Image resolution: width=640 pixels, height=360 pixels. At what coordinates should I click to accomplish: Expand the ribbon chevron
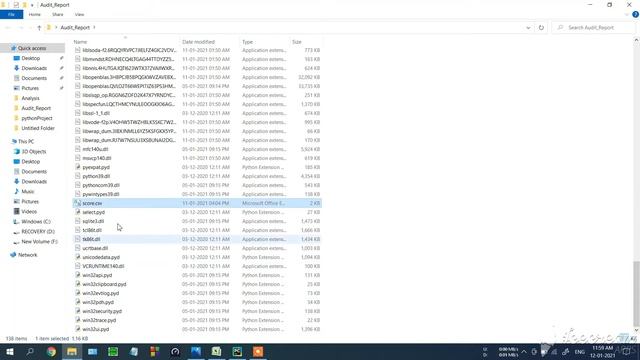point(627,14)
